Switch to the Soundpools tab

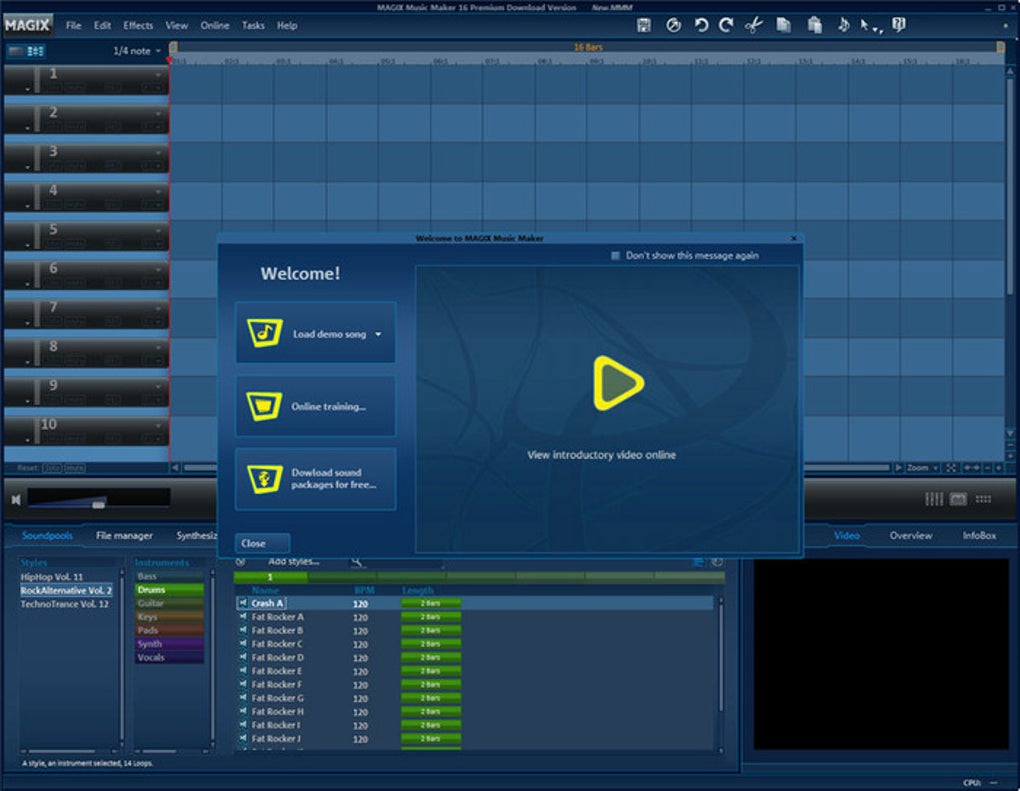click(x=47, y=535)
